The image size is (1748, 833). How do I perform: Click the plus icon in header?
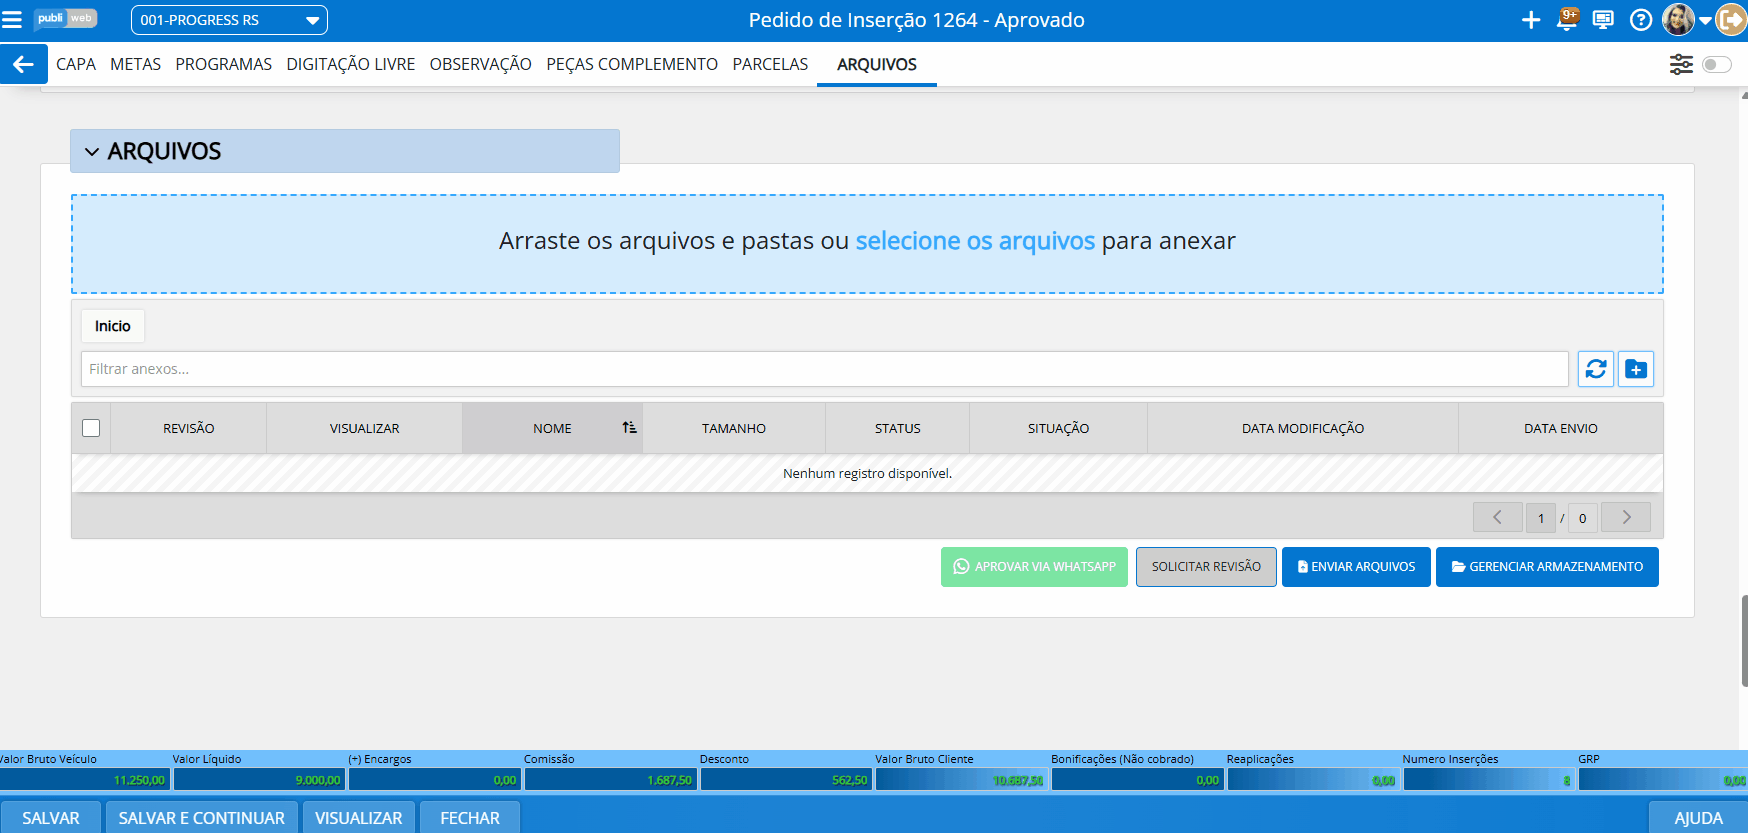pyautogui.click(x=1530, y=20)
